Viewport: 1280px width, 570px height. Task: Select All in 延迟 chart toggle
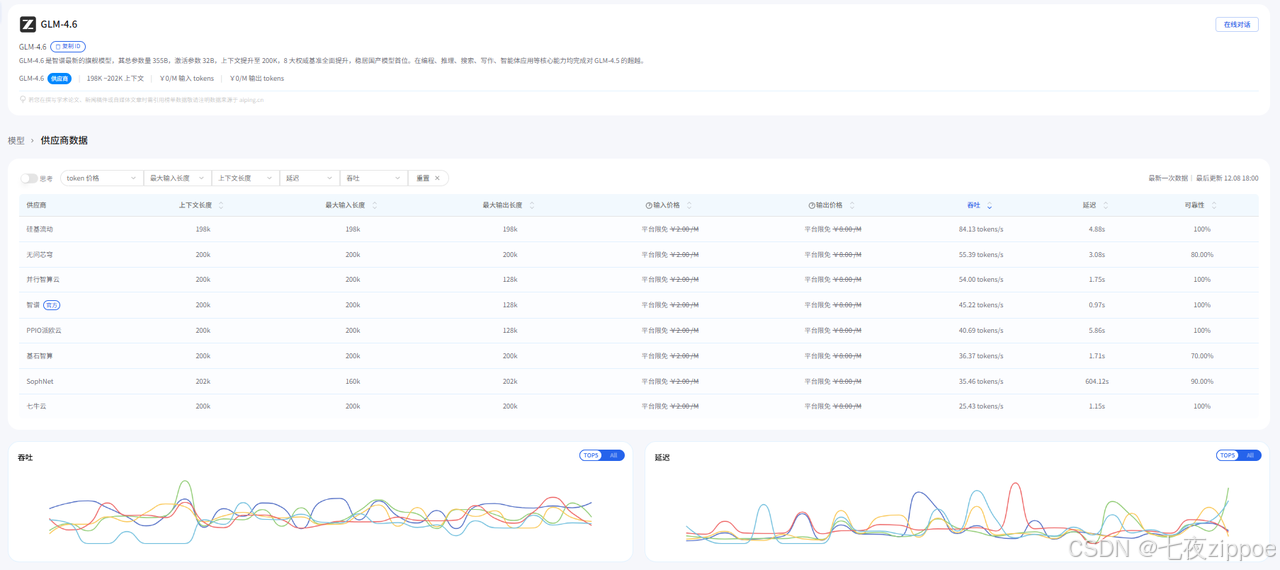(1250, 455)
